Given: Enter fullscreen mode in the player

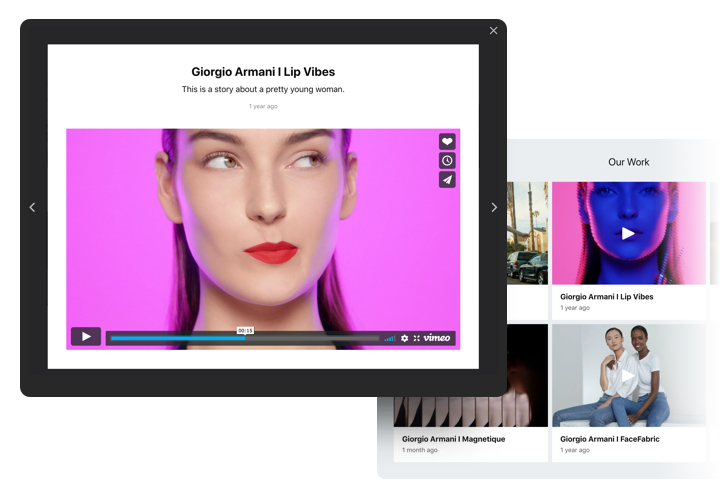Looking at the screenshot, I should click(x=417, y=338).
